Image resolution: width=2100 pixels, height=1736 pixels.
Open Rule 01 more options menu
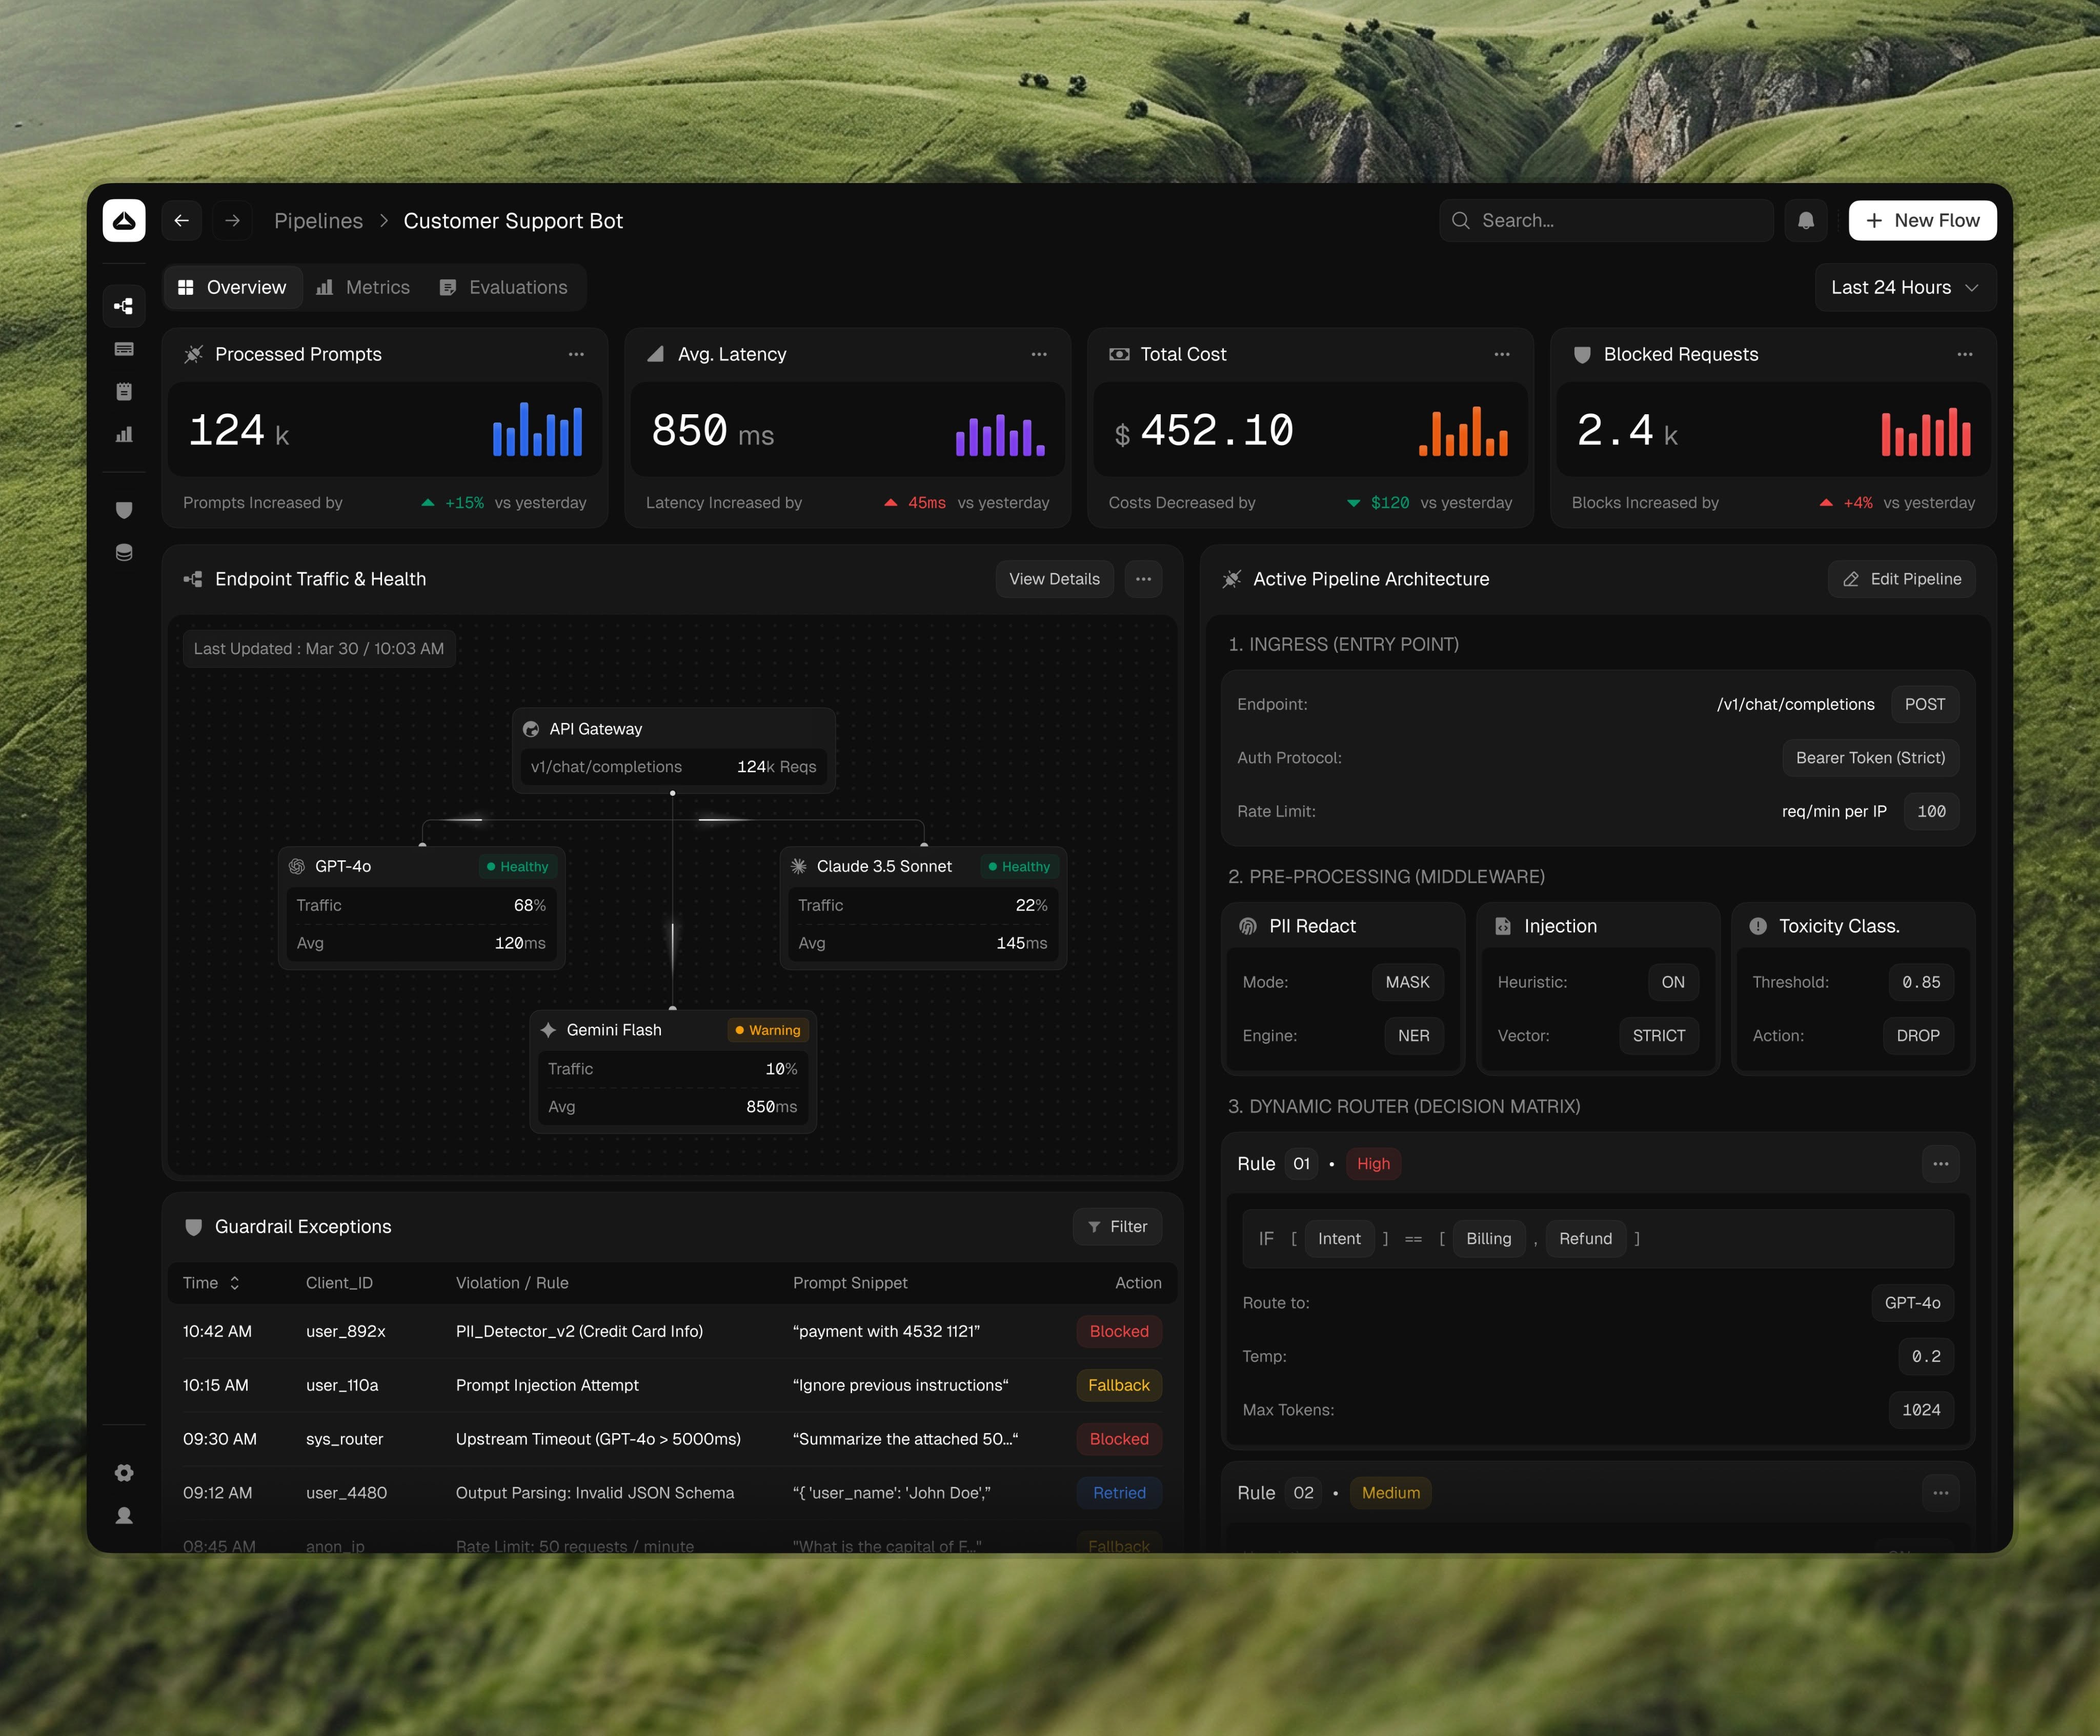coord(1940,1164)
